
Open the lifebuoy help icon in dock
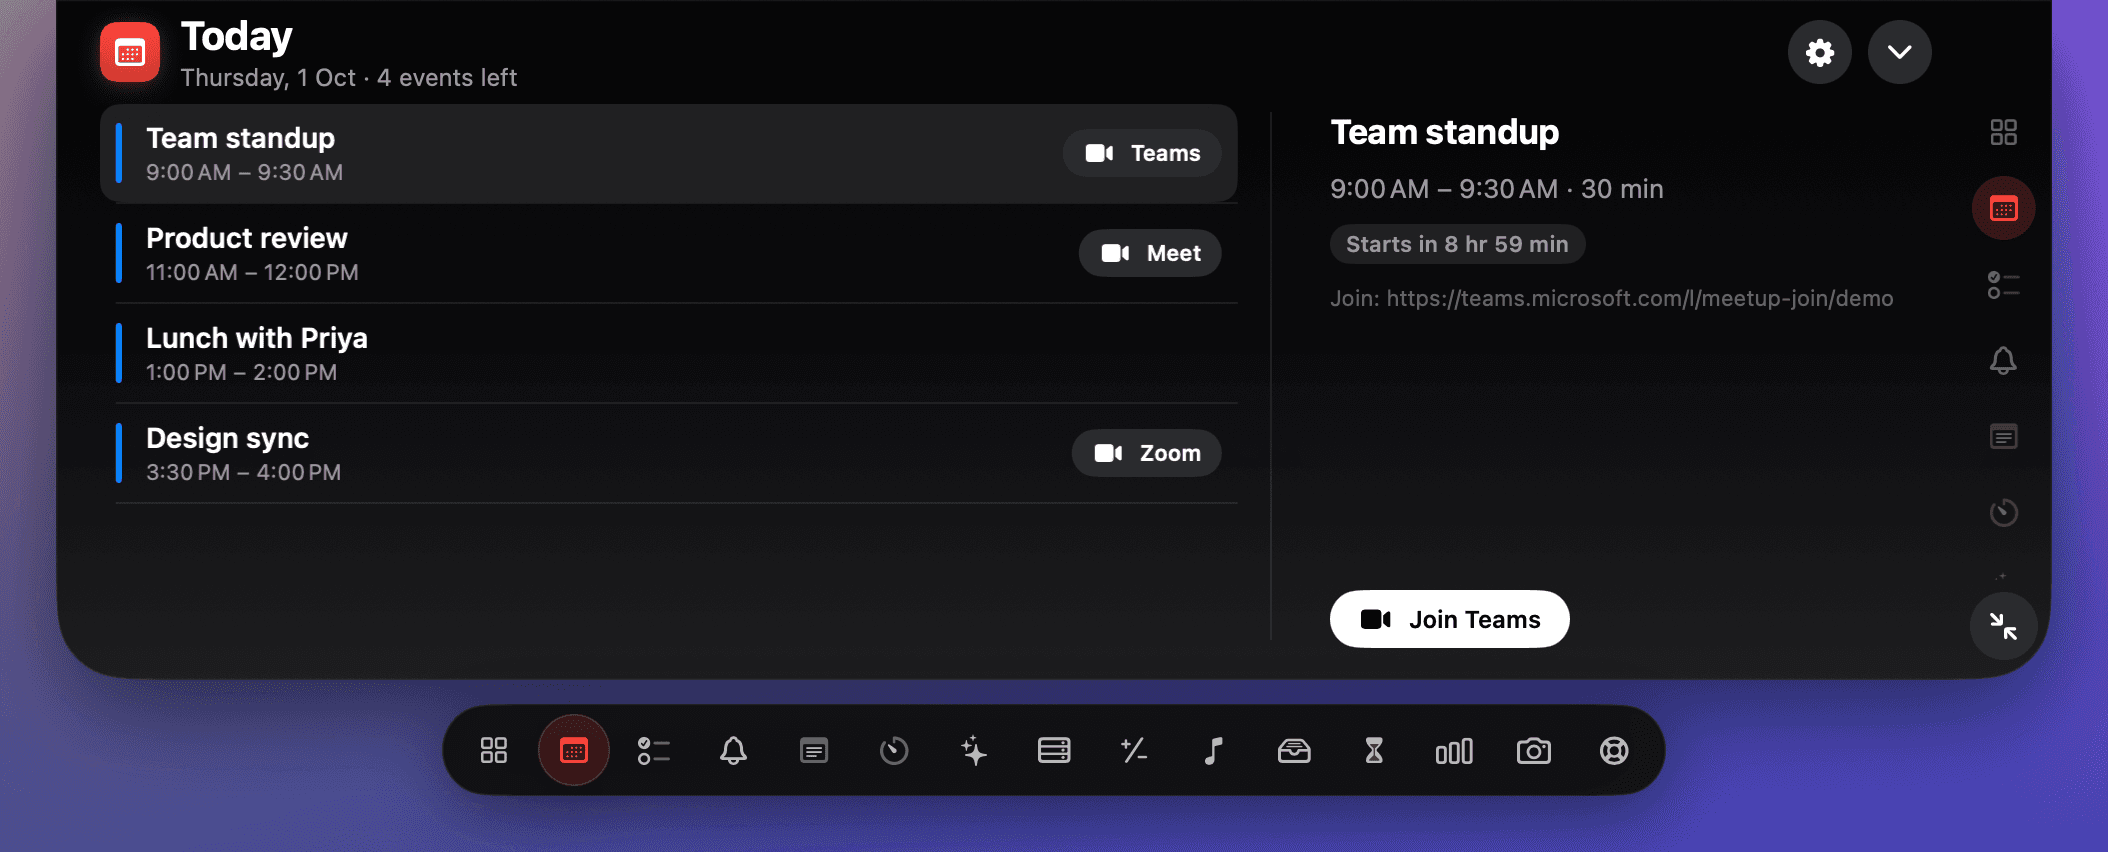1614,751
